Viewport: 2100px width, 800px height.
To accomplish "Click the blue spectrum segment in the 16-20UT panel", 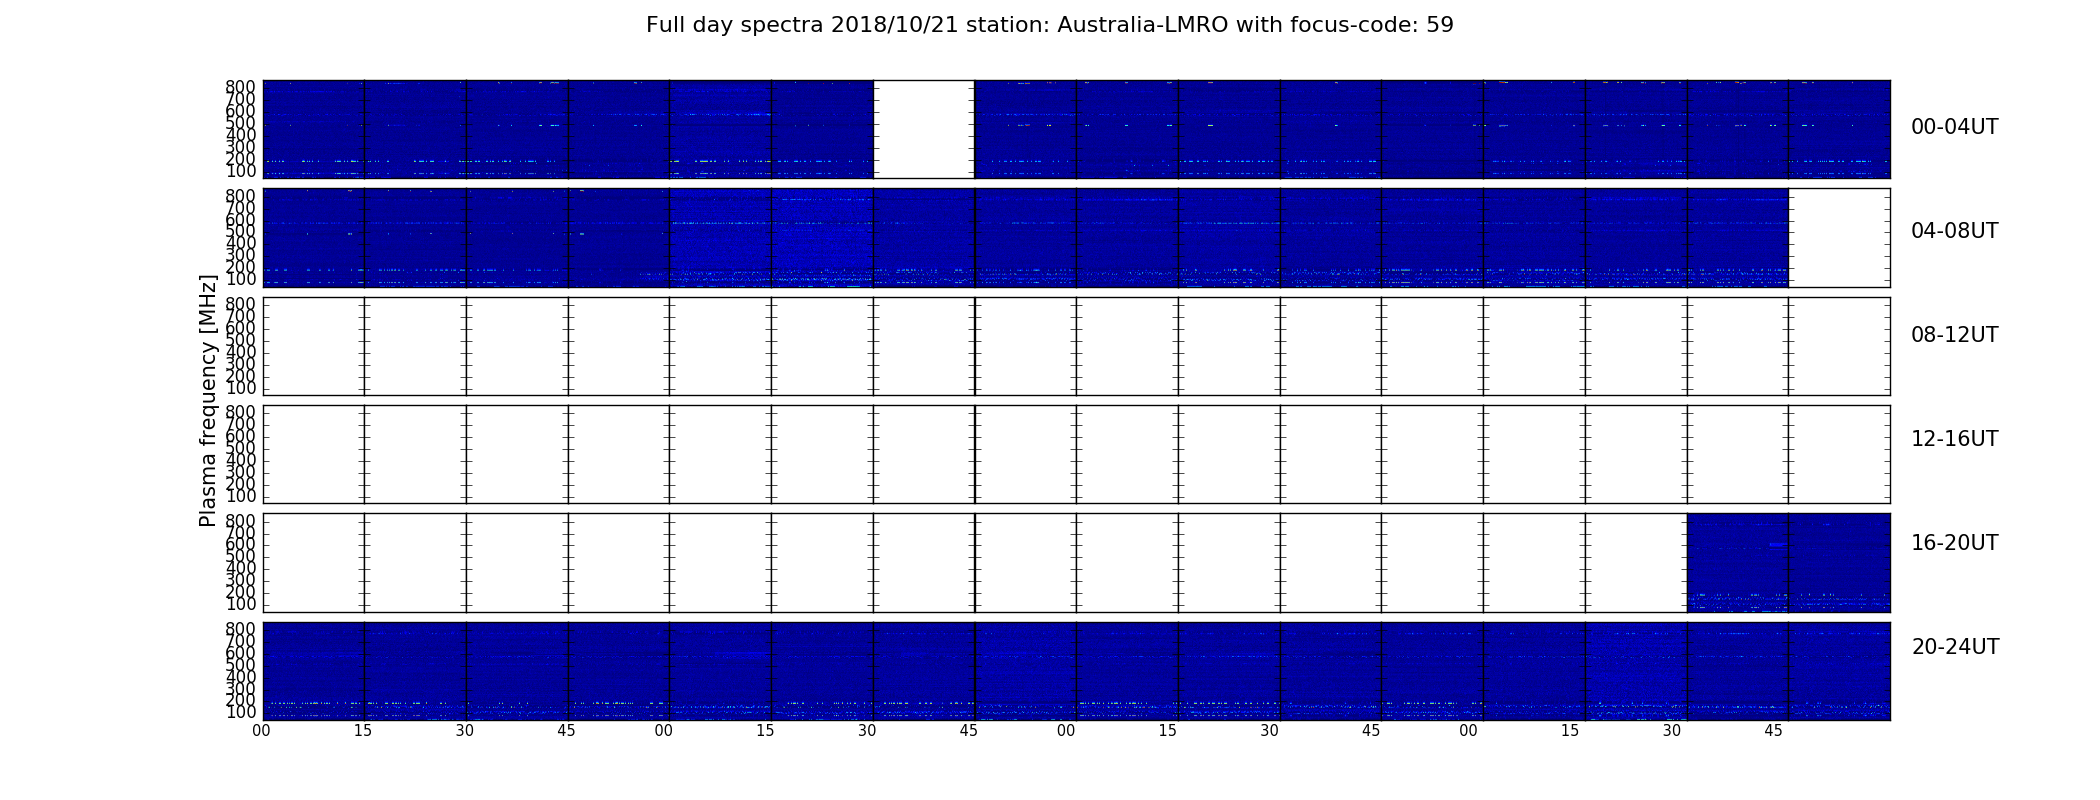I will [1788, 562].
